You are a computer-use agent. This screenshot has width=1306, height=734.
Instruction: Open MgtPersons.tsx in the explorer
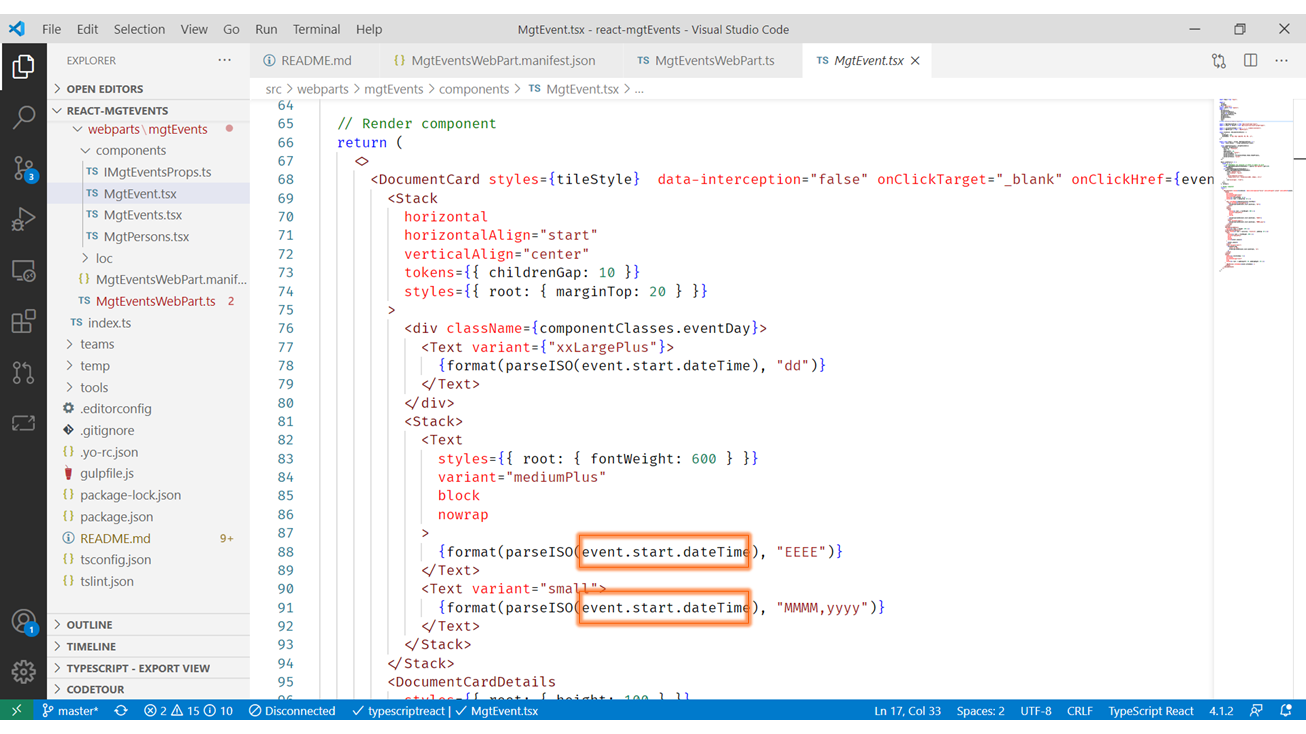point(146,237)
